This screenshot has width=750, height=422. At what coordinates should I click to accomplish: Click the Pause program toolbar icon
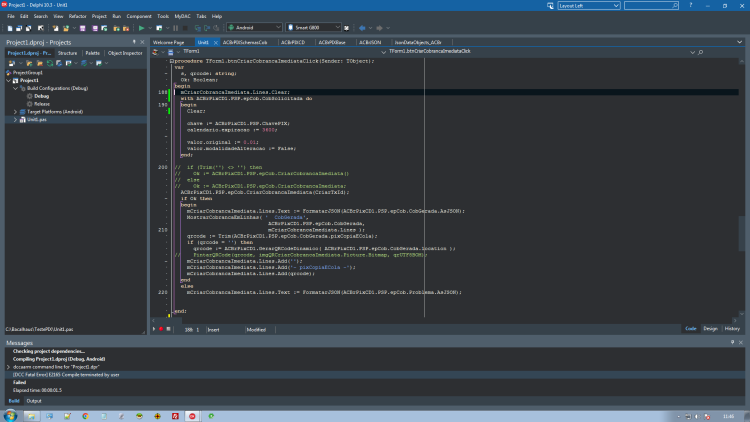pos(175,28)
